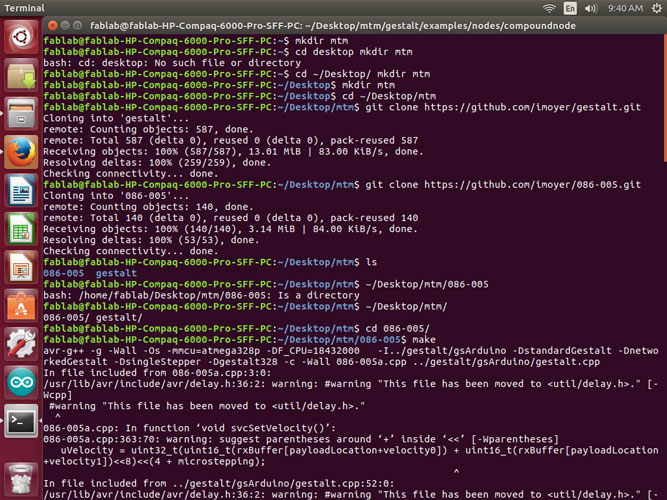The height and width of the screenshot is (500, 667).
Task: Open LibreOffice Writer from the launcher
Action: [21, 191]
